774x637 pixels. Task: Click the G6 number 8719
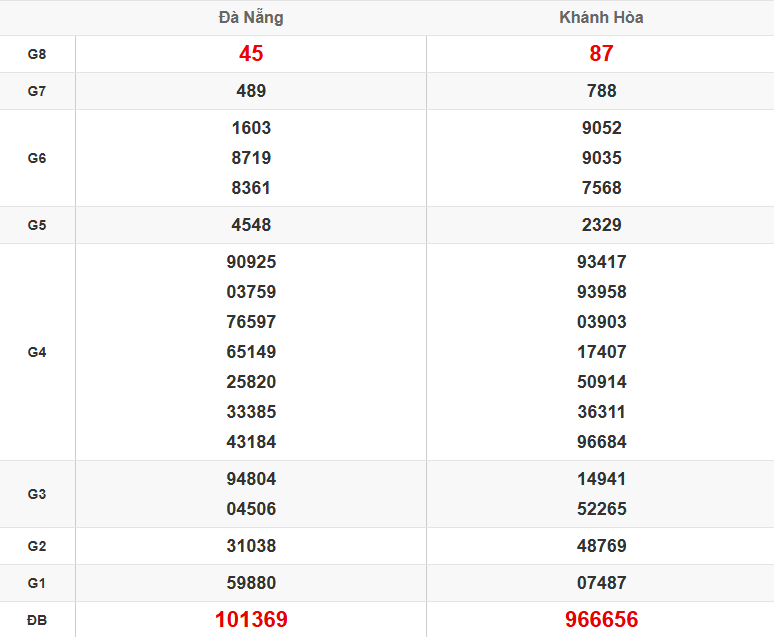pyautogui.click(x=251, y=158)
